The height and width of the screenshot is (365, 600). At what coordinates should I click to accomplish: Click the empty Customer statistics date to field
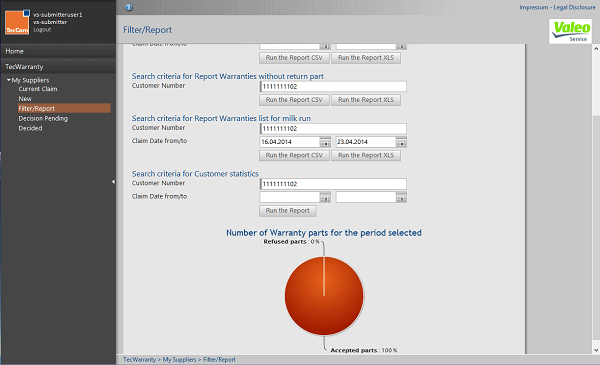(x=366, y=197)
